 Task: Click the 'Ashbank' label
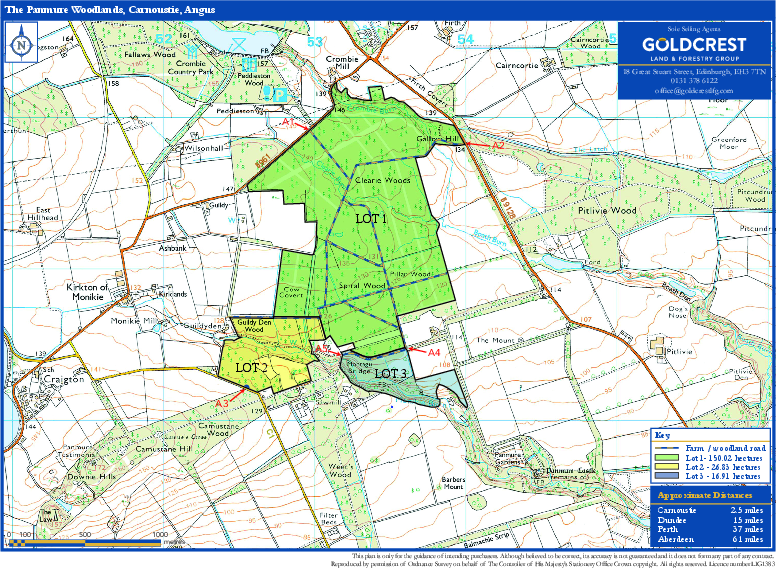tap(174, 249)
